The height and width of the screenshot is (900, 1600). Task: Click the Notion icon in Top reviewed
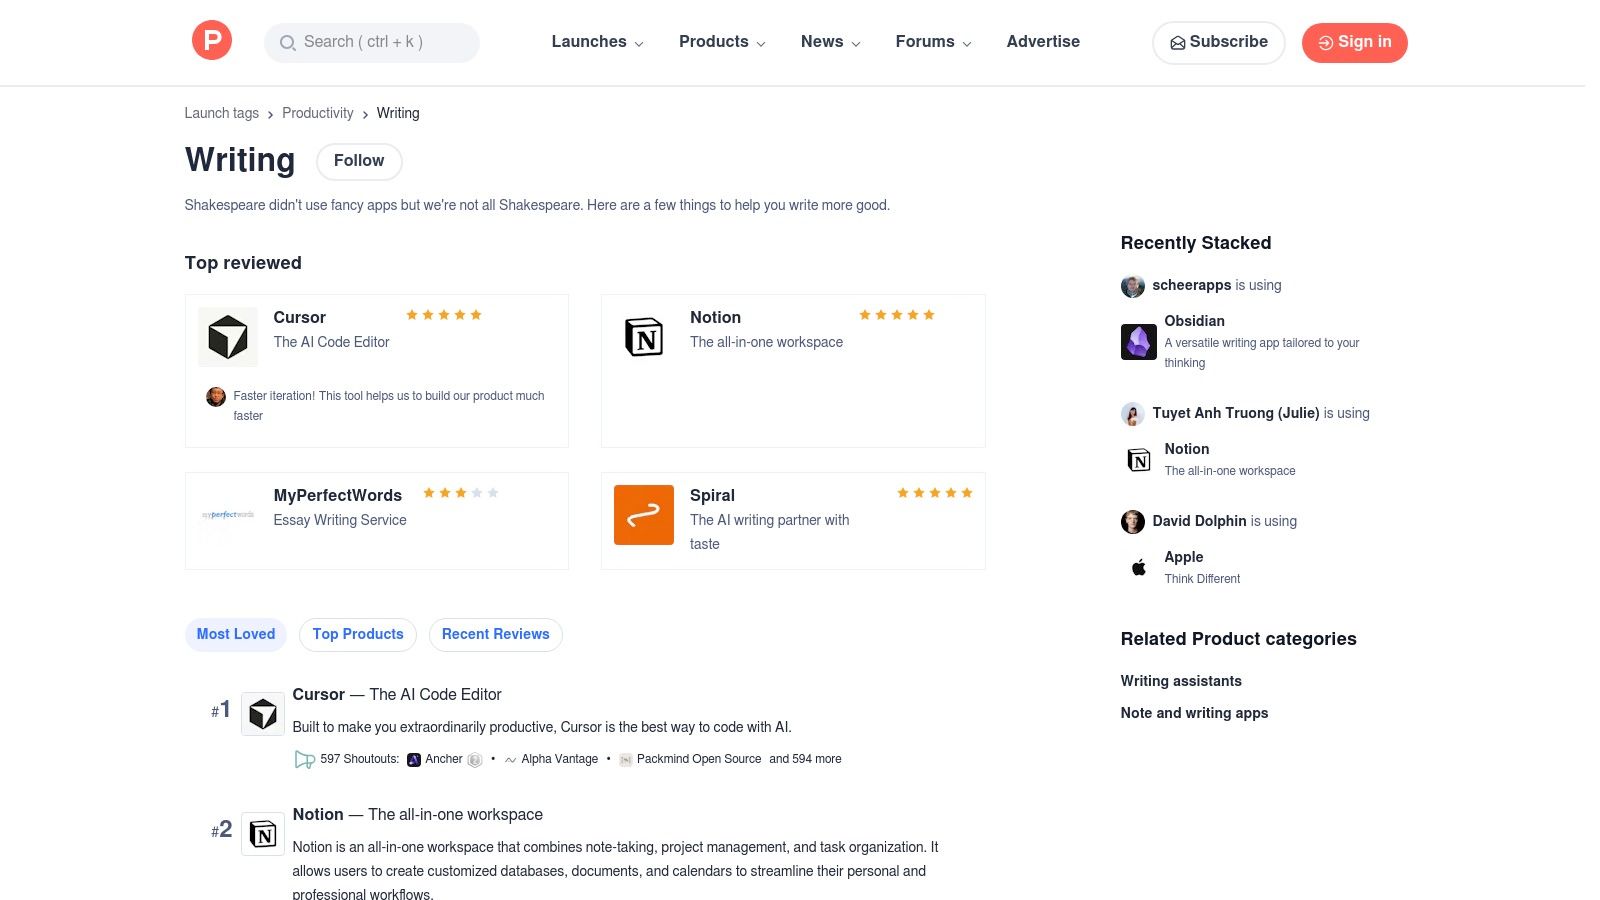coord(643,337)
